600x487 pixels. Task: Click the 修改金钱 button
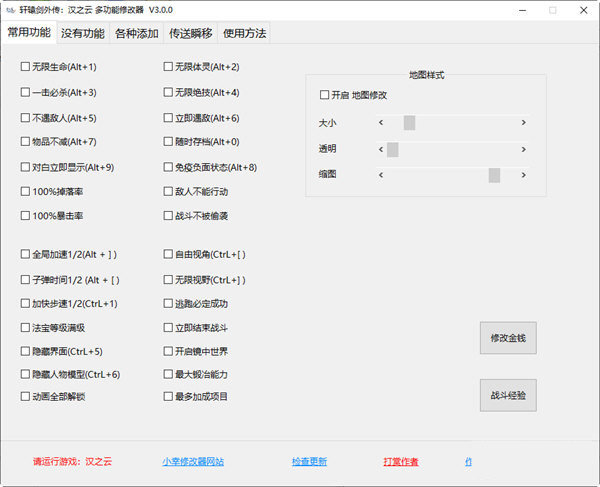click(508, 338)
